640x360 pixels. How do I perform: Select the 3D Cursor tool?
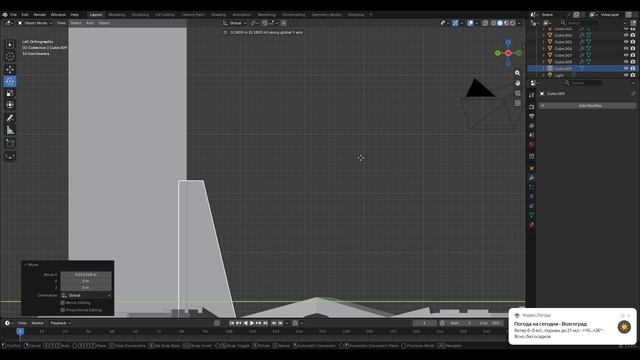tap(10, 57)
